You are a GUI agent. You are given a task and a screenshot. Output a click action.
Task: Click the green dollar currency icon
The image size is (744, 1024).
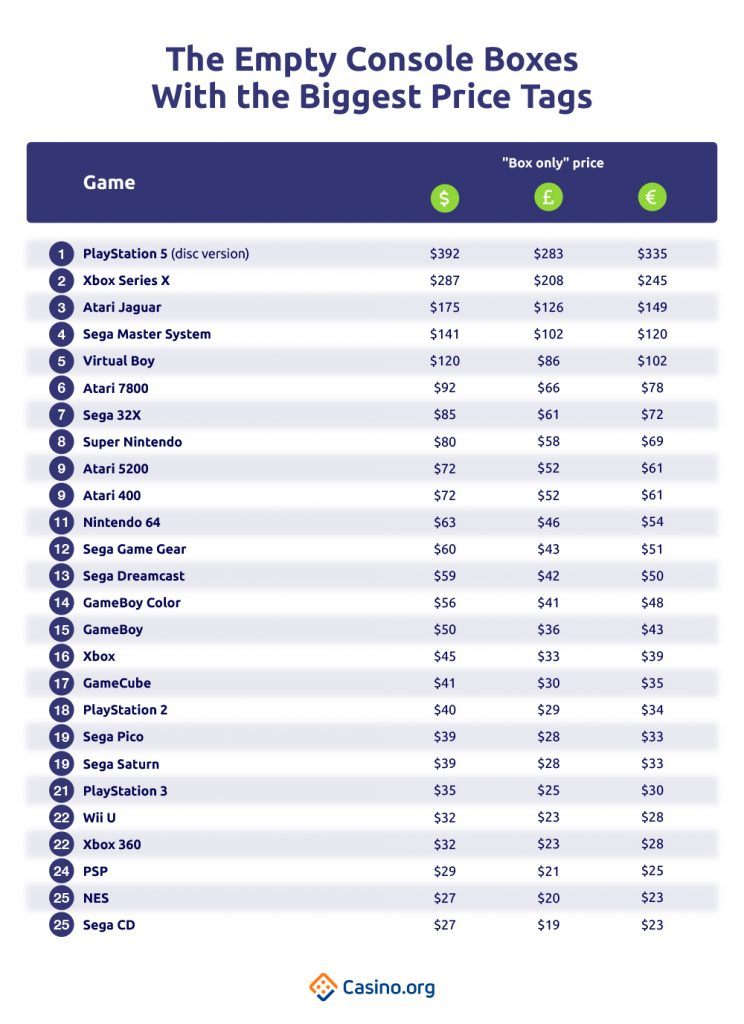444,198
